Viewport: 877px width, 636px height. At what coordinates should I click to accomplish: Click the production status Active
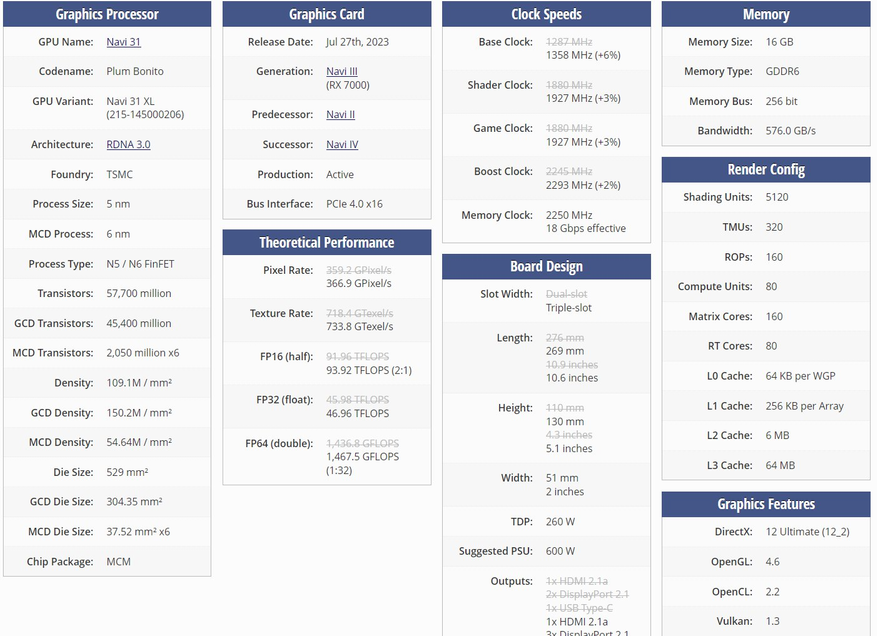pos(340,175)
